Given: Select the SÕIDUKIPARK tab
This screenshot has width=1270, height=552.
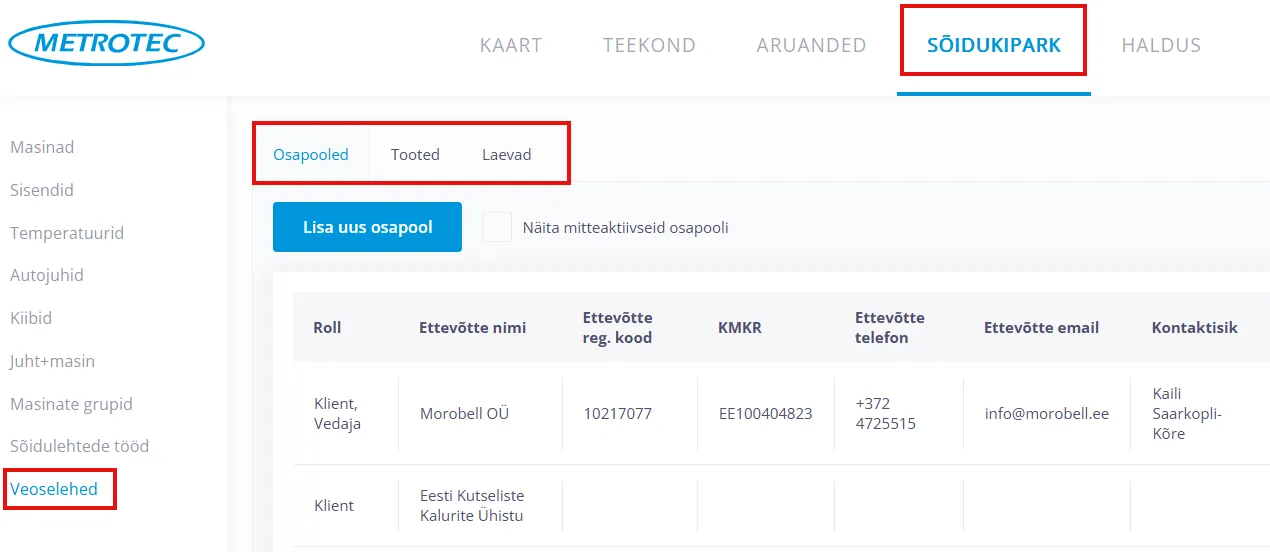Looking at the screenshot, I should point(993,45).
